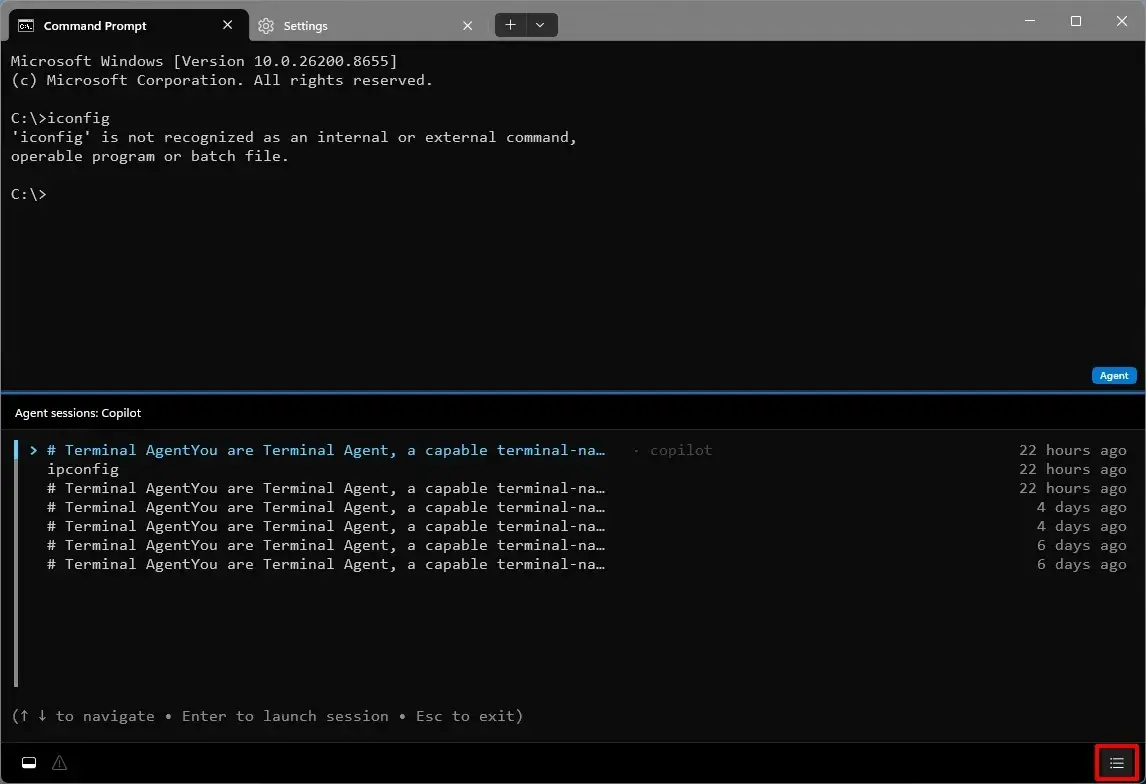Click the Command Prompt tab's console icon
Image resolution: width=1146 pixels, height=784 pixels.
pyautogui.click(x=26, y=26)
